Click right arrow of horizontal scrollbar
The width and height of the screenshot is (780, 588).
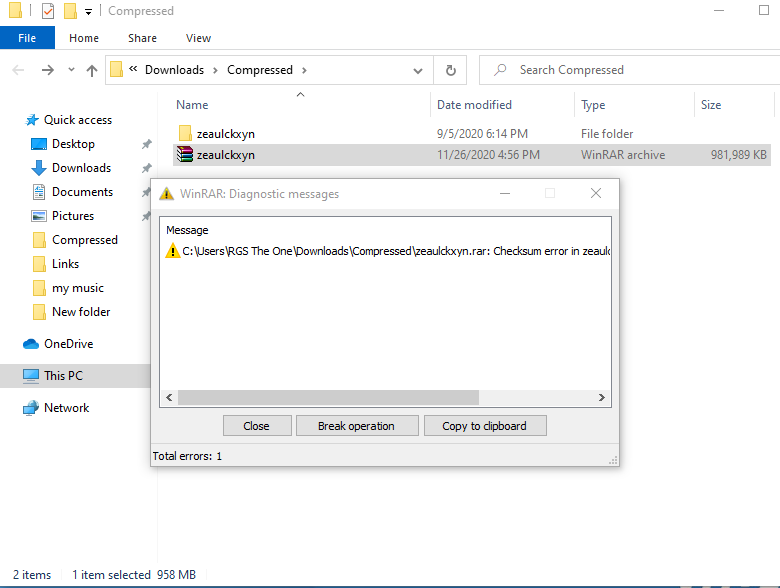coord(601,397)
